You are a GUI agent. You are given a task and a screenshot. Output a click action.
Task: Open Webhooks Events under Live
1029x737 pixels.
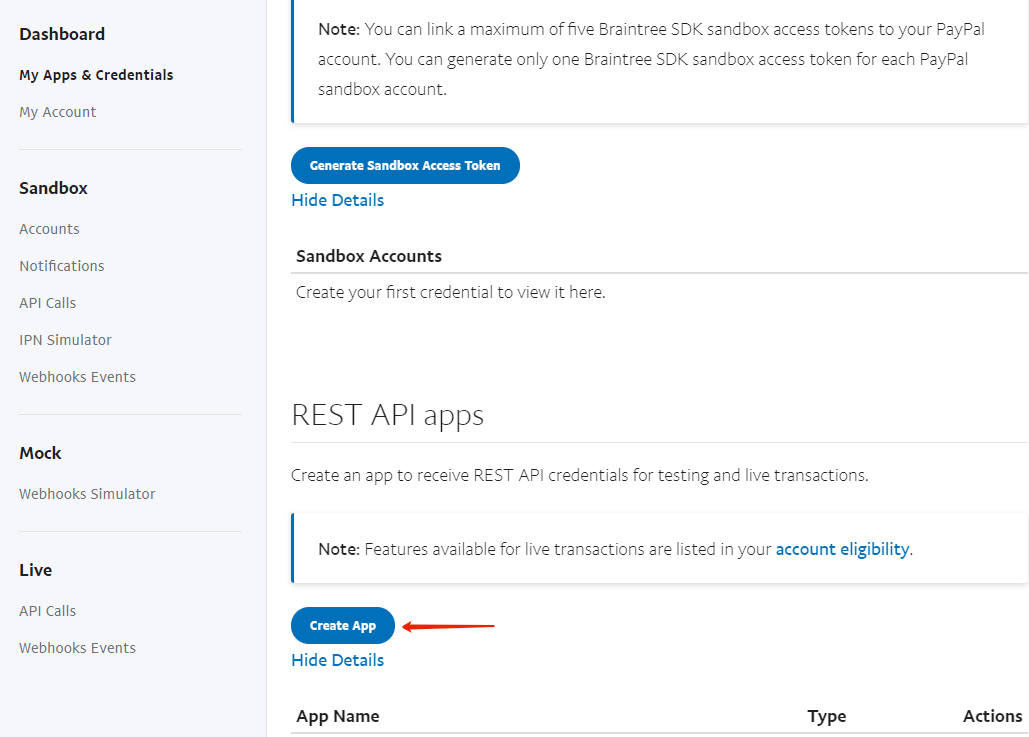[x=77, y=648]
